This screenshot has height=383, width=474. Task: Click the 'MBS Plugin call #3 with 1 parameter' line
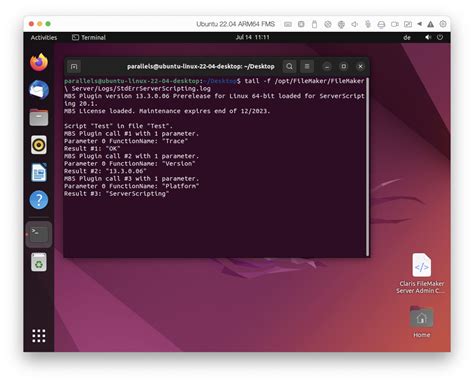(132, 179)
